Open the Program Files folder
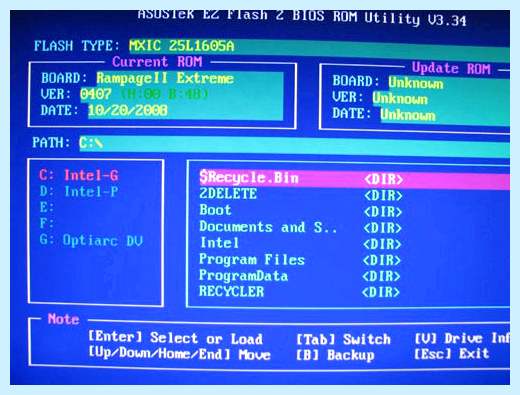This screenshot has height=395, width=520. 299,260
